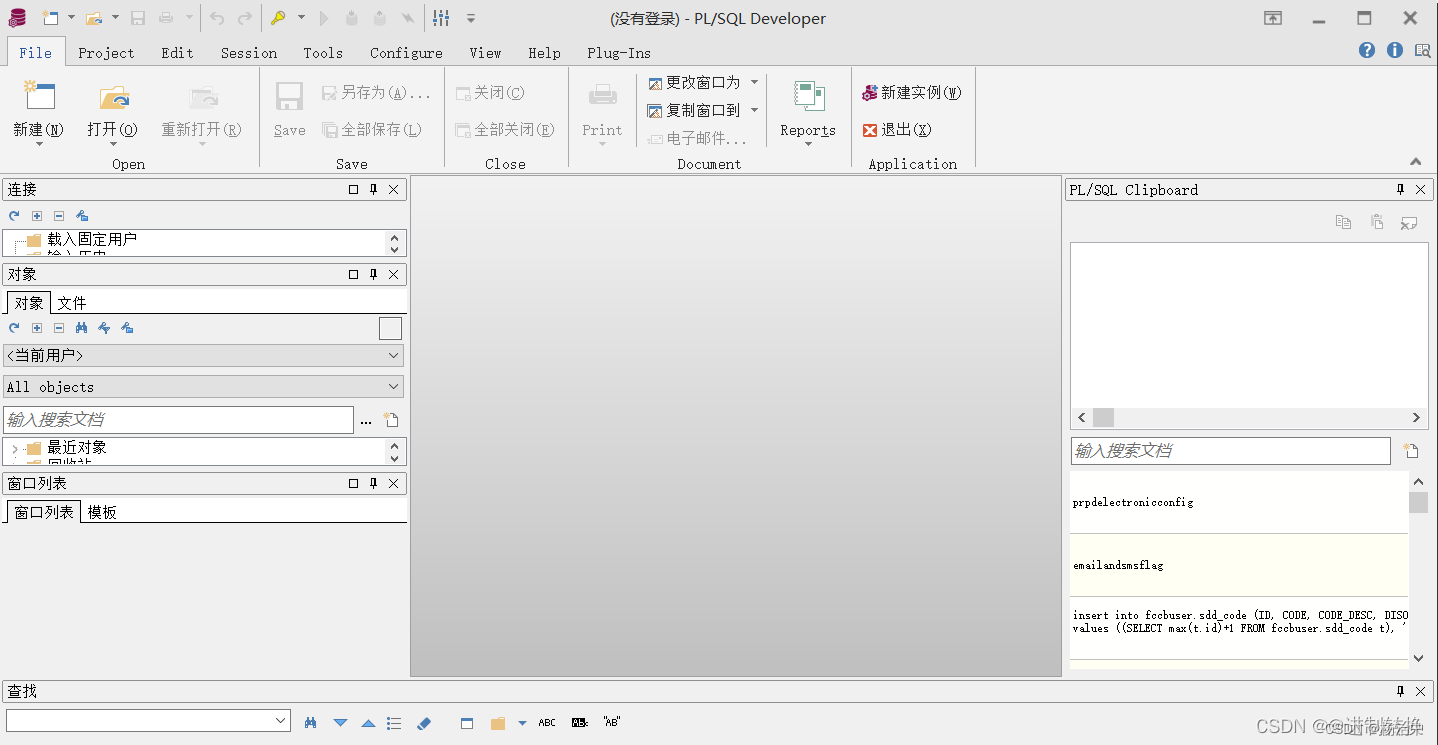This screenshot has height=745, width=1438.
Task: Toggle pin on the 连接 panel
Action: coord(374,190)
